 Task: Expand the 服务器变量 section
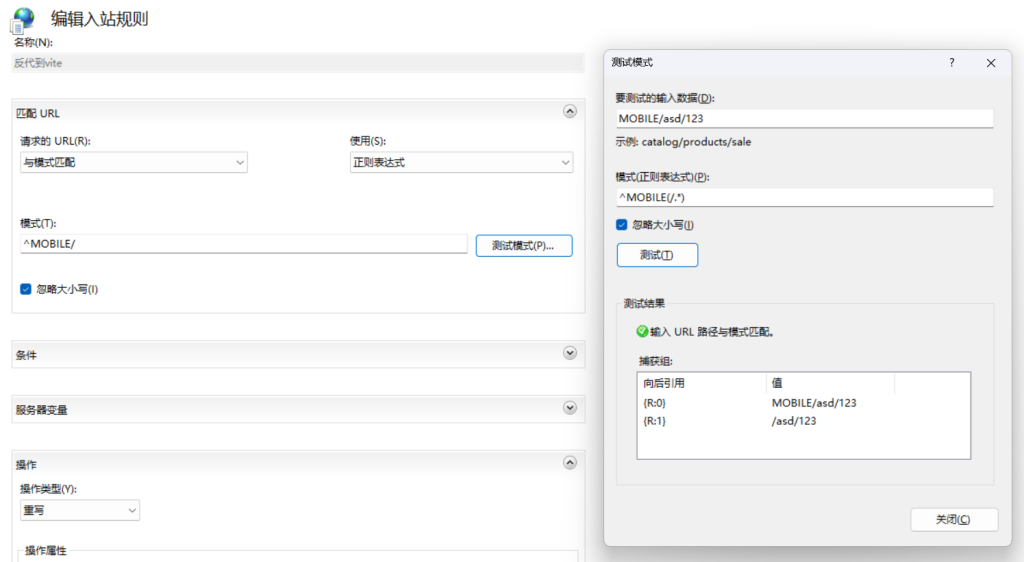point(570,408)
